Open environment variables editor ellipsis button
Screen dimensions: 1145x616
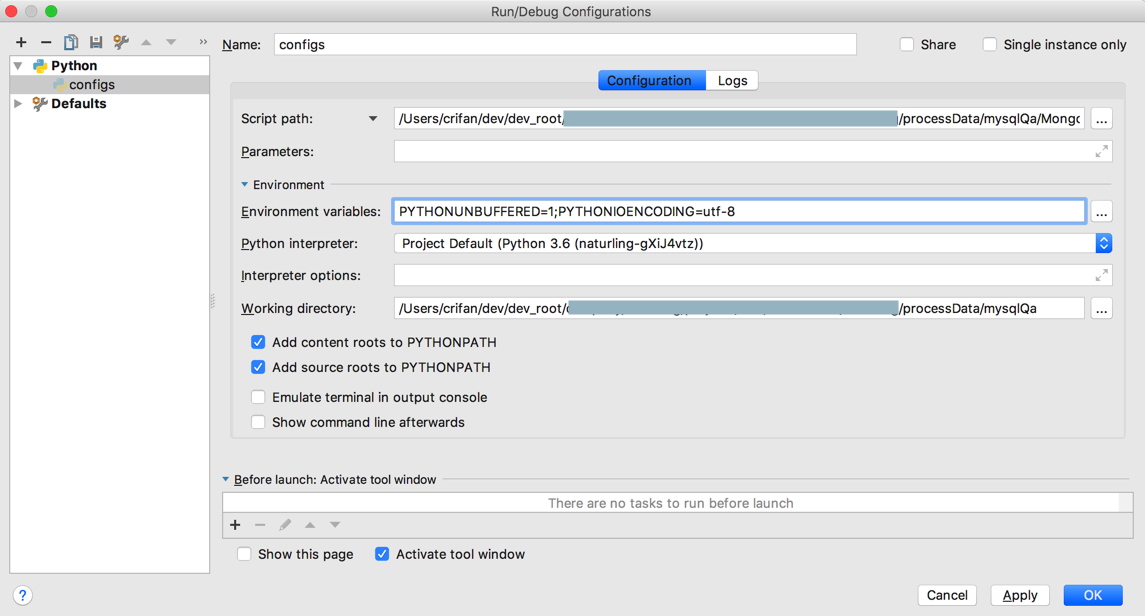[1101, 212]
